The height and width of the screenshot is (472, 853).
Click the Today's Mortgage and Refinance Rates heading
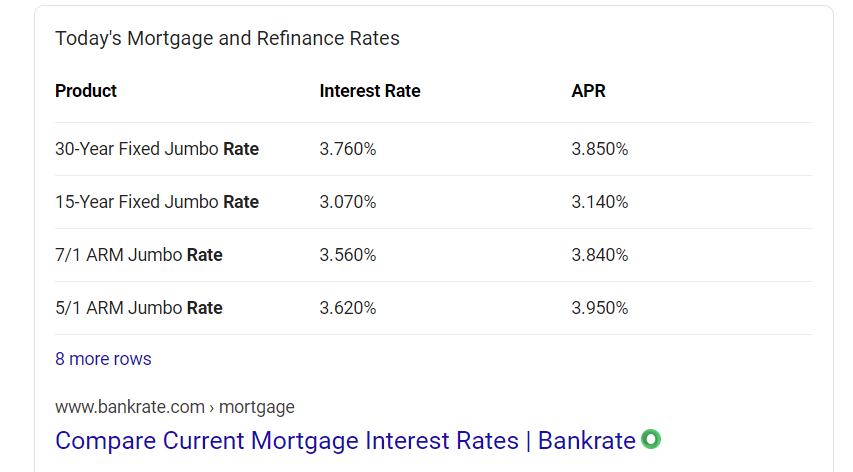[227, 39]
